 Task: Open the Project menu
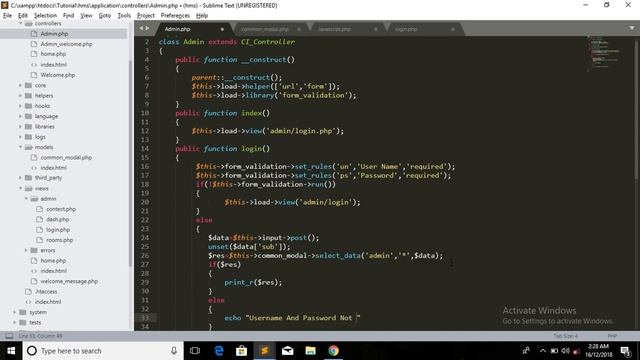146,16
